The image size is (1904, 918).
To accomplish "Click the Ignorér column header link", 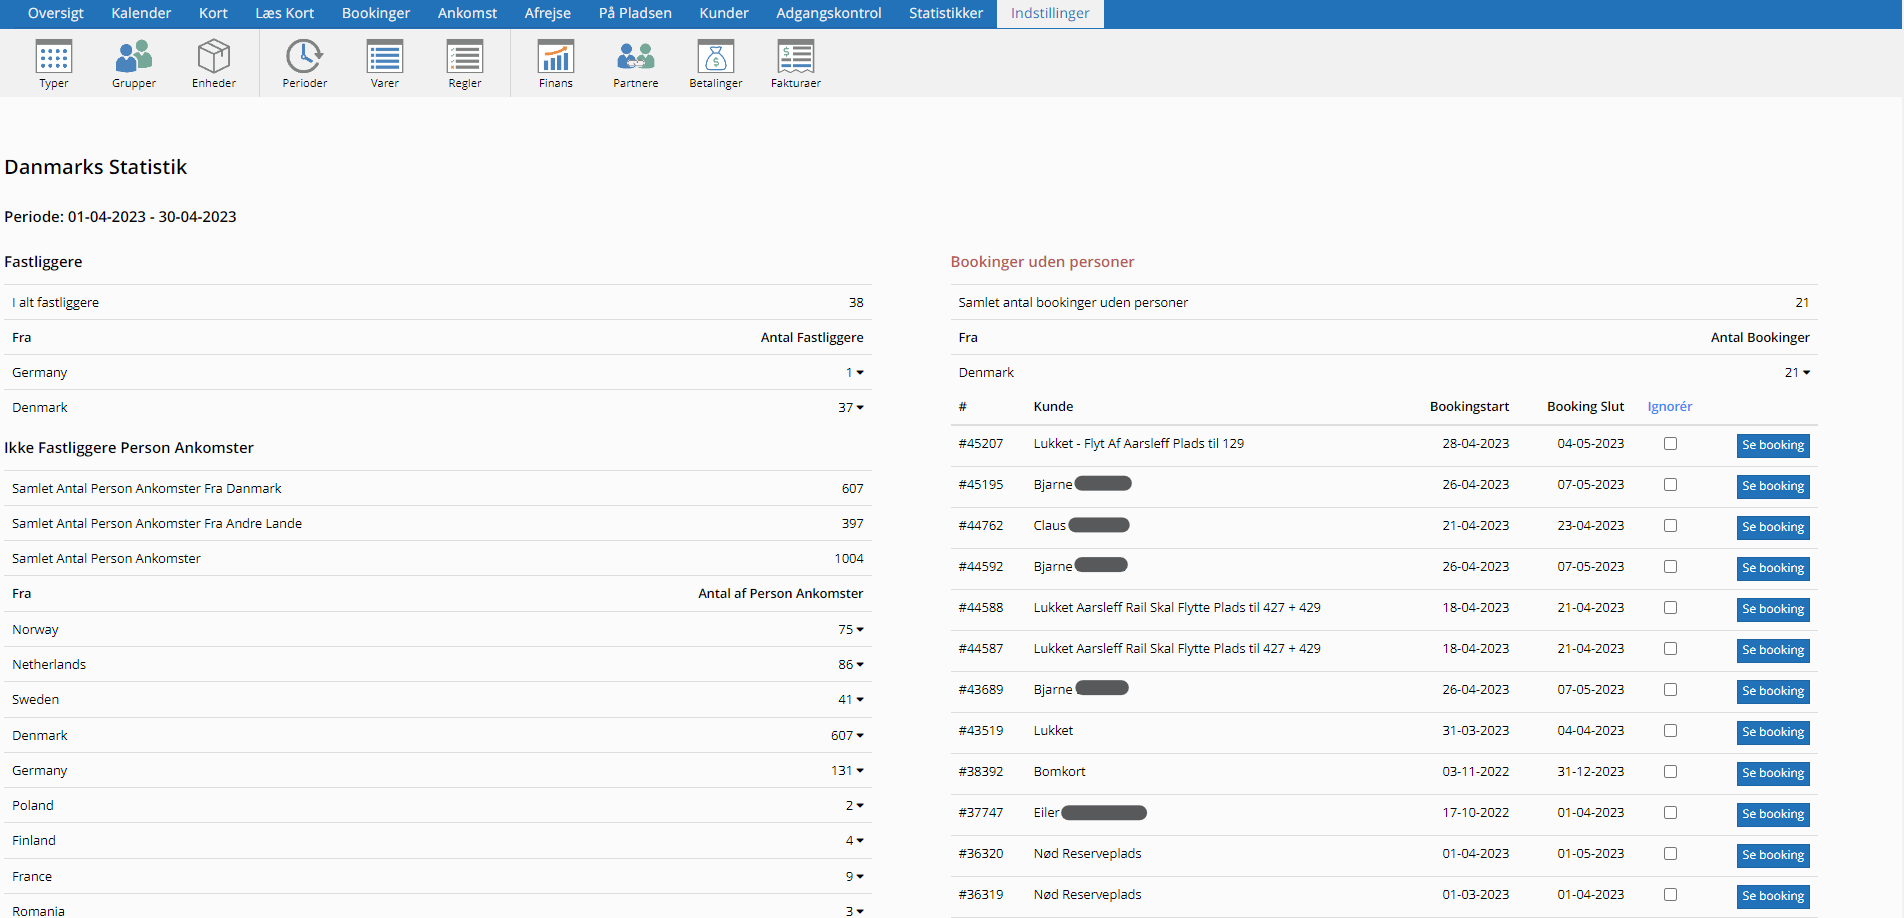I will (1669, 407).
